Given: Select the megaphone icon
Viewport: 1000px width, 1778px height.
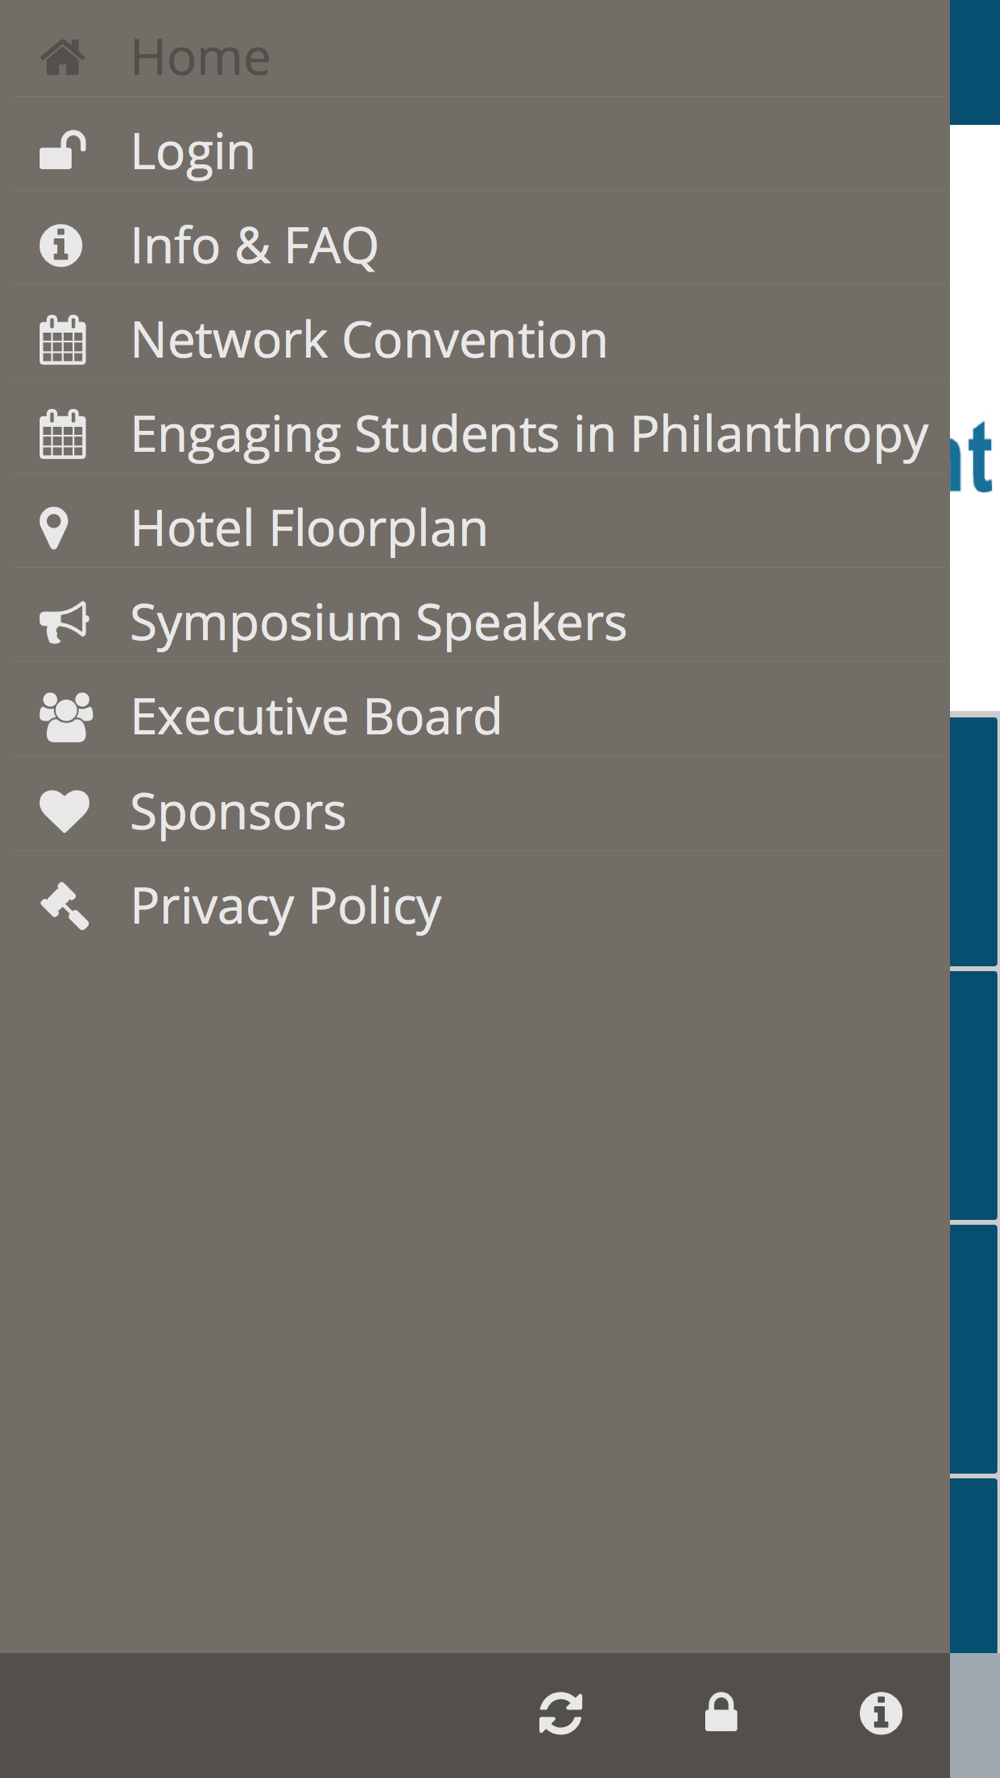Looking at the screenshot, I should pos(64,622).
